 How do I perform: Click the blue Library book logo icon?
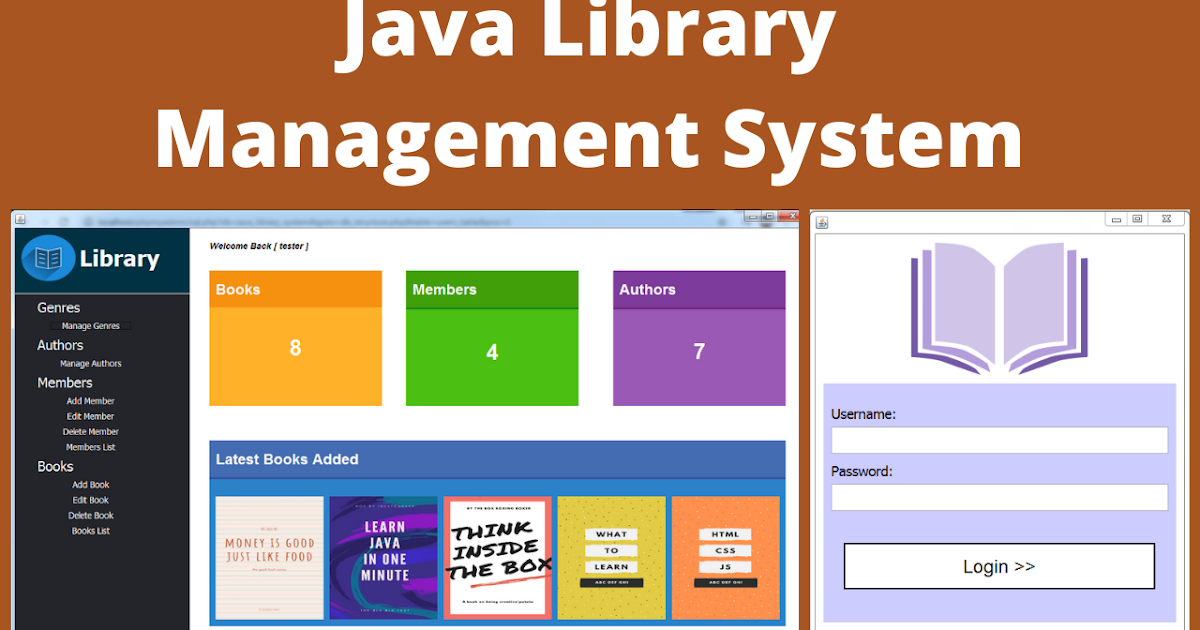[48, 258]
